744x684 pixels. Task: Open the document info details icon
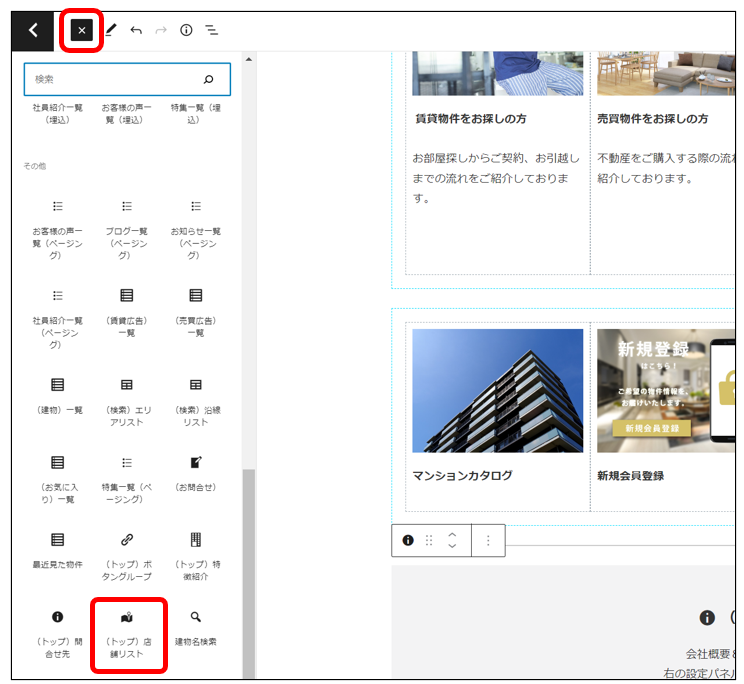coord(186,31)
